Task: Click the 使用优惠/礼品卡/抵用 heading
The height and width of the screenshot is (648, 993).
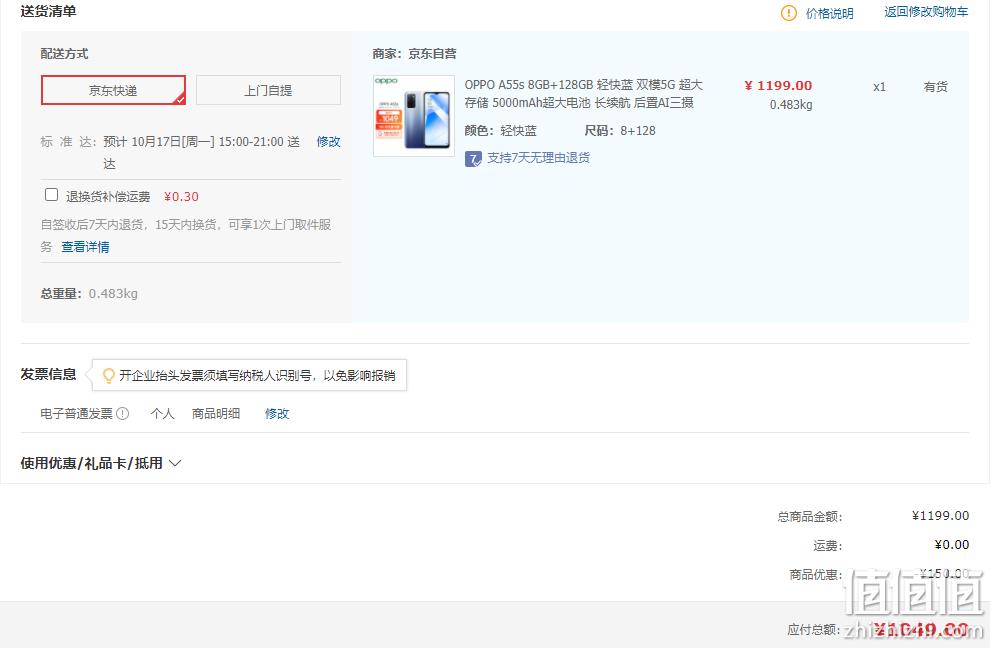Action: click(x=91, y=463)
